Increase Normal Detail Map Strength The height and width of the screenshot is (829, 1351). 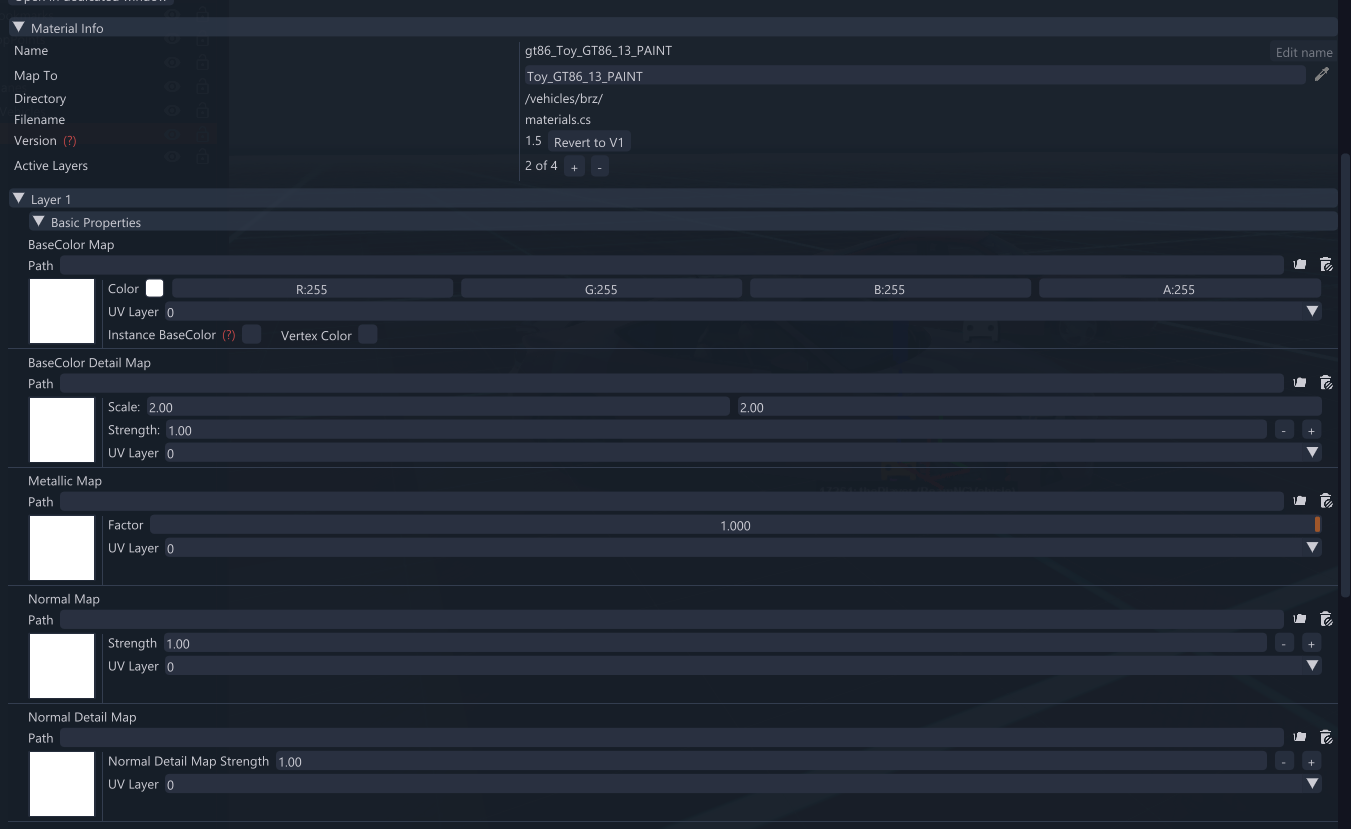pos(1311,761)
